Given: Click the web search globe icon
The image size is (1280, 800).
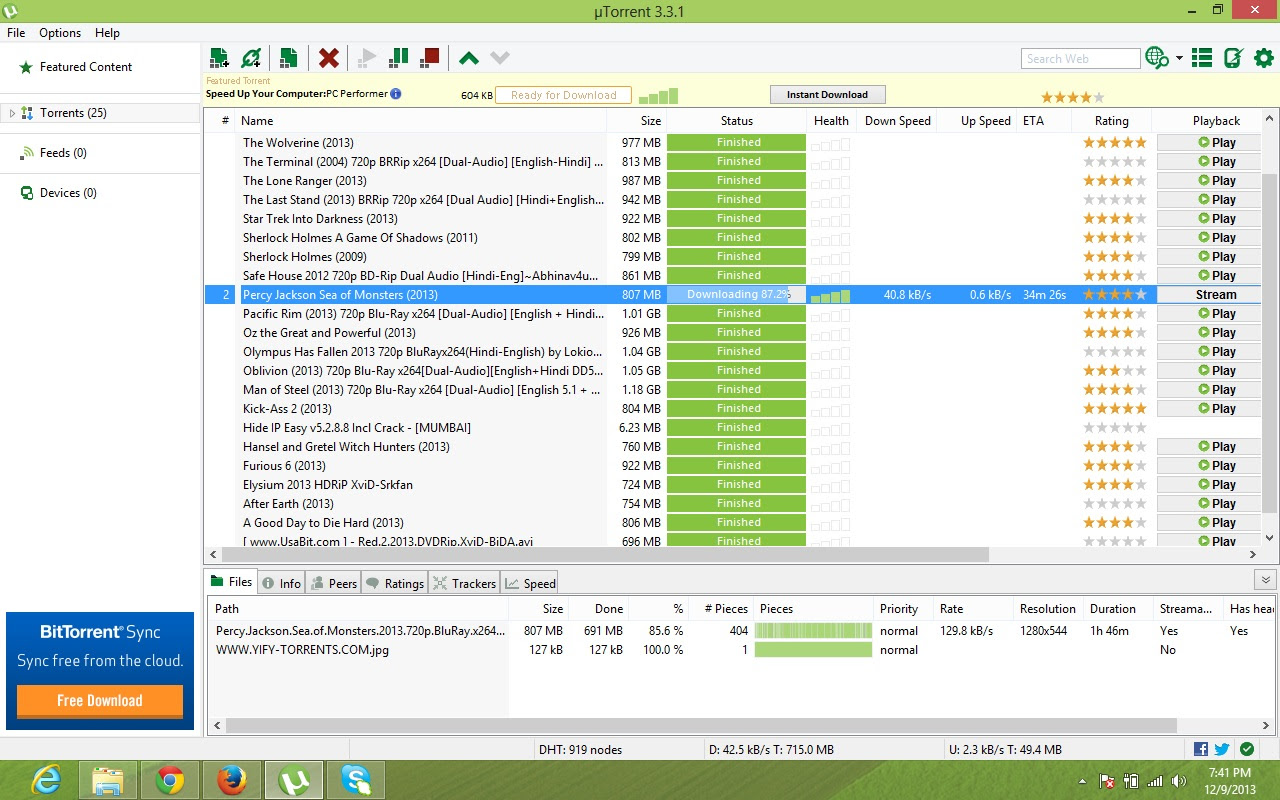Looking at the screenshot, I should [1157, 58].
